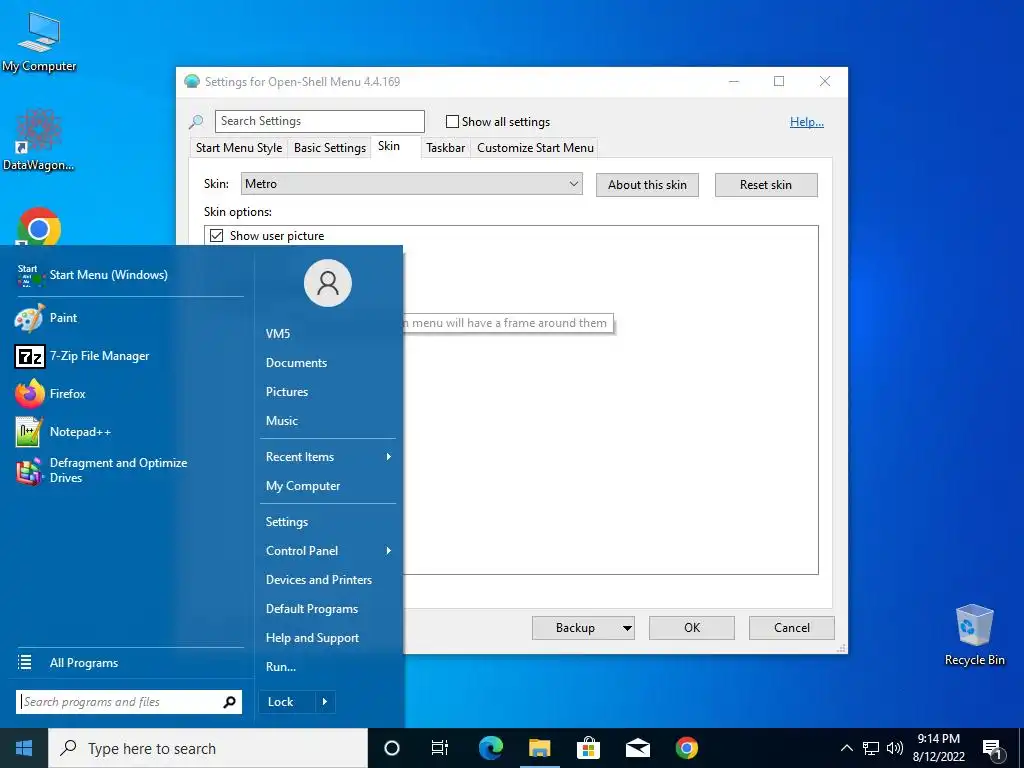Click the Windows Start button
1024x768 pixels.
(x=24, y=748)
